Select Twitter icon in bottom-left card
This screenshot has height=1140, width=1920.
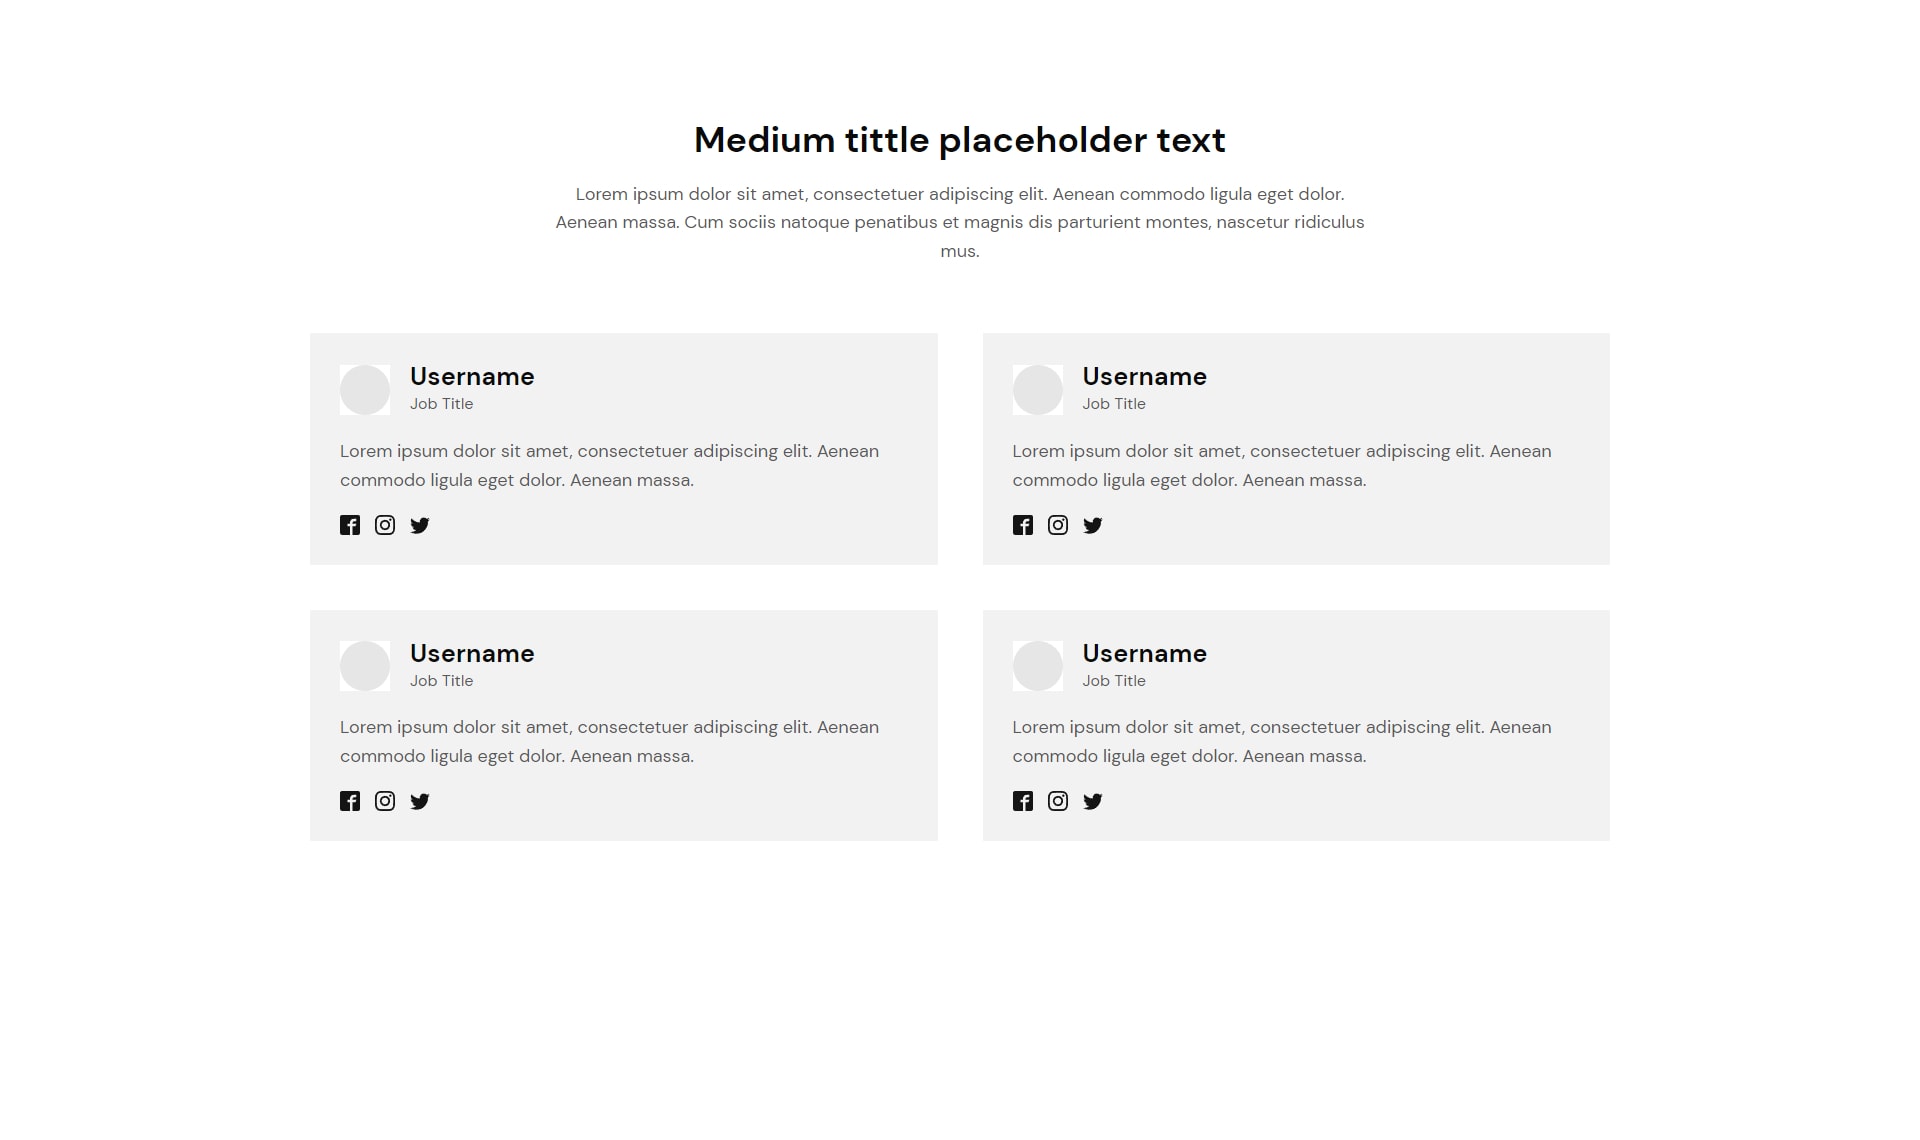point(420,801)
